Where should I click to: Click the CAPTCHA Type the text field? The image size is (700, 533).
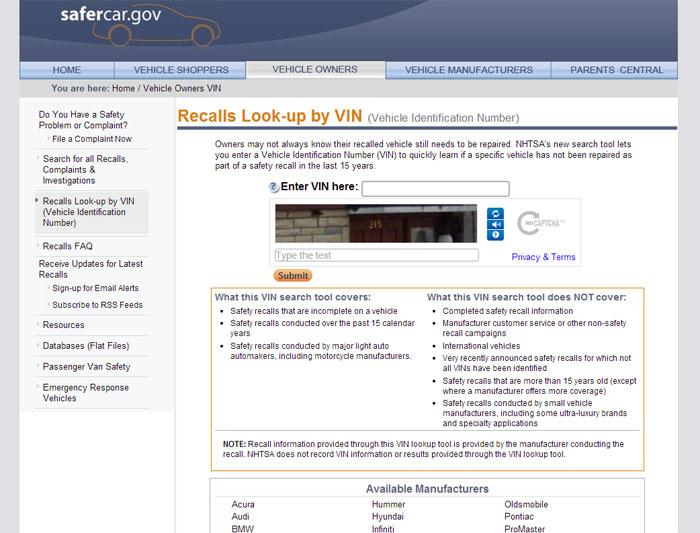(x=376, y=255)
